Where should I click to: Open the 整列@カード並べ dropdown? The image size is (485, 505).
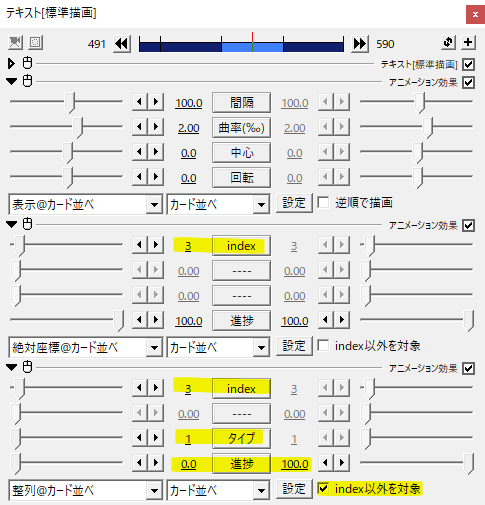[x=86, y=490]
